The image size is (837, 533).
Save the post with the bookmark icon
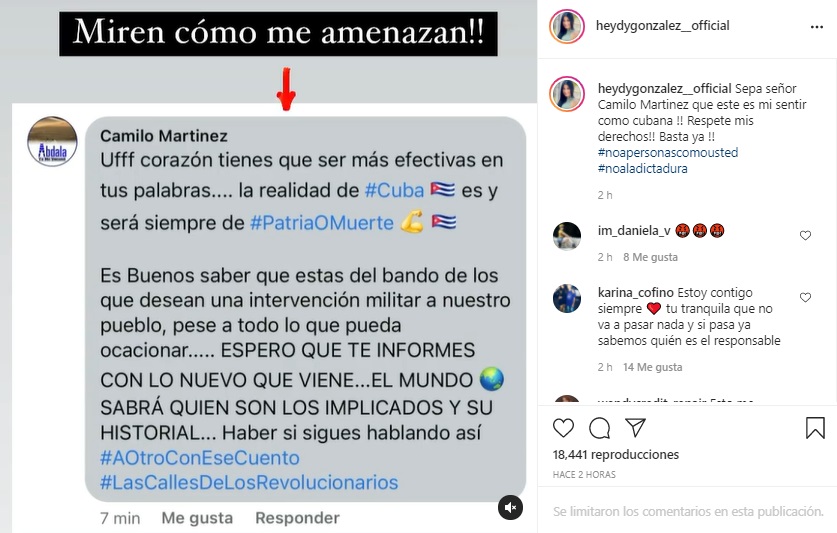pos(815,428)
